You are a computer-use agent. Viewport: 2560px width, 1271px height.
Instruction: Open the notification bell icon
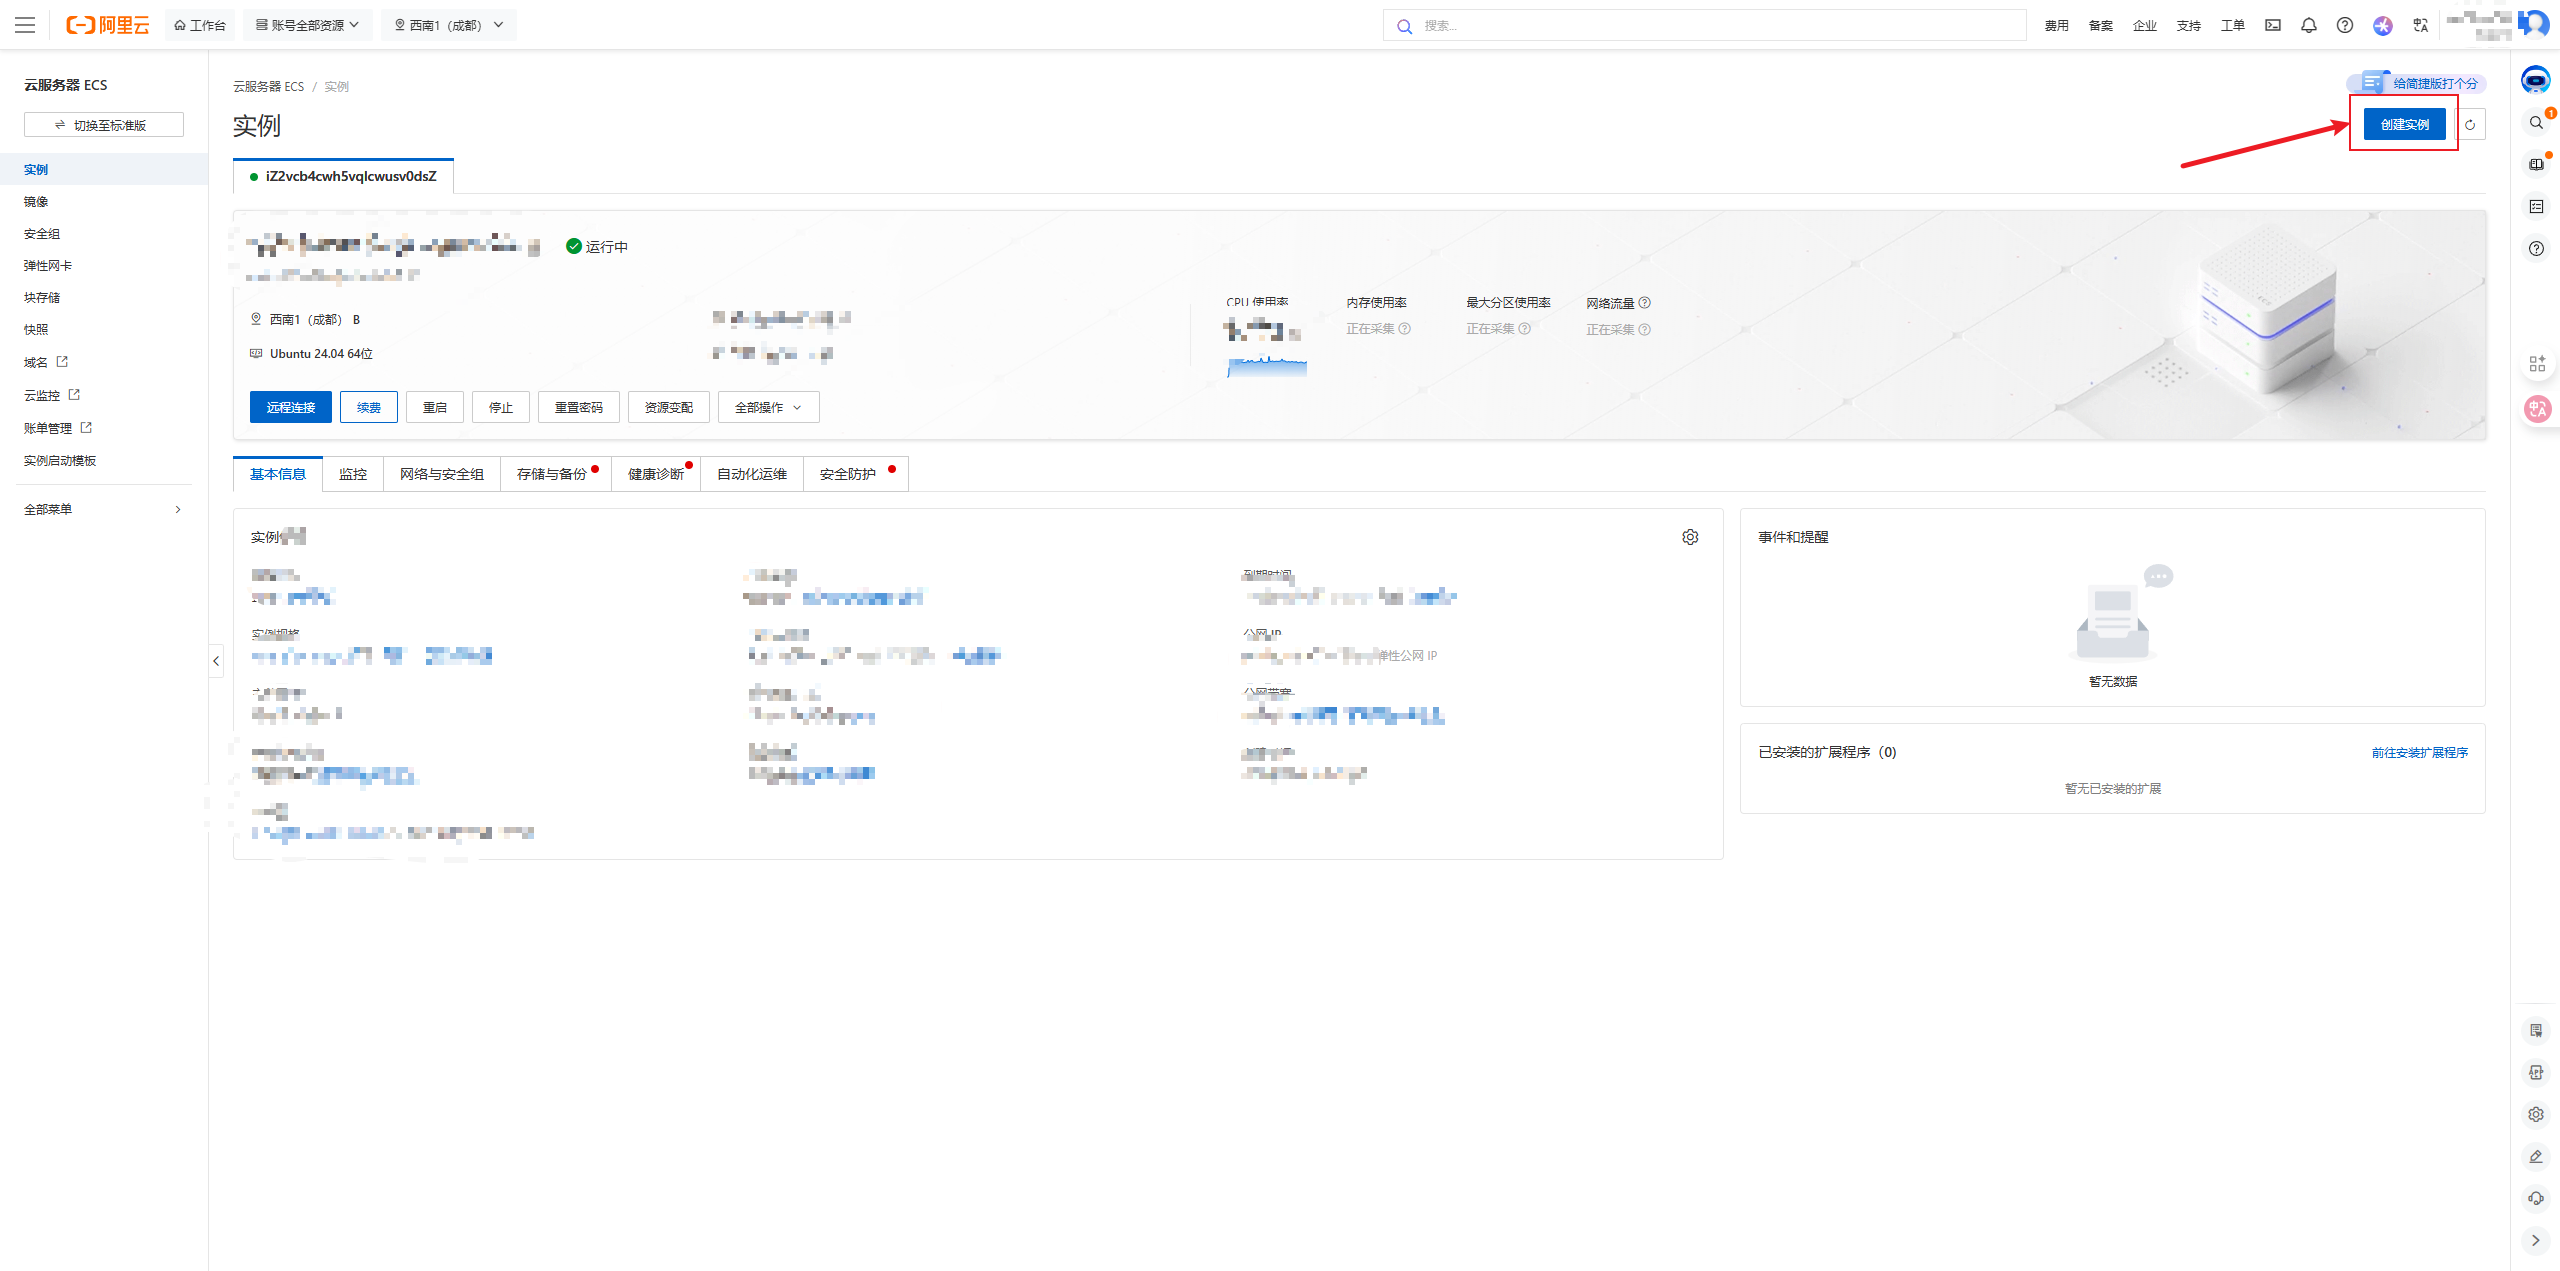click(2308, 25)
